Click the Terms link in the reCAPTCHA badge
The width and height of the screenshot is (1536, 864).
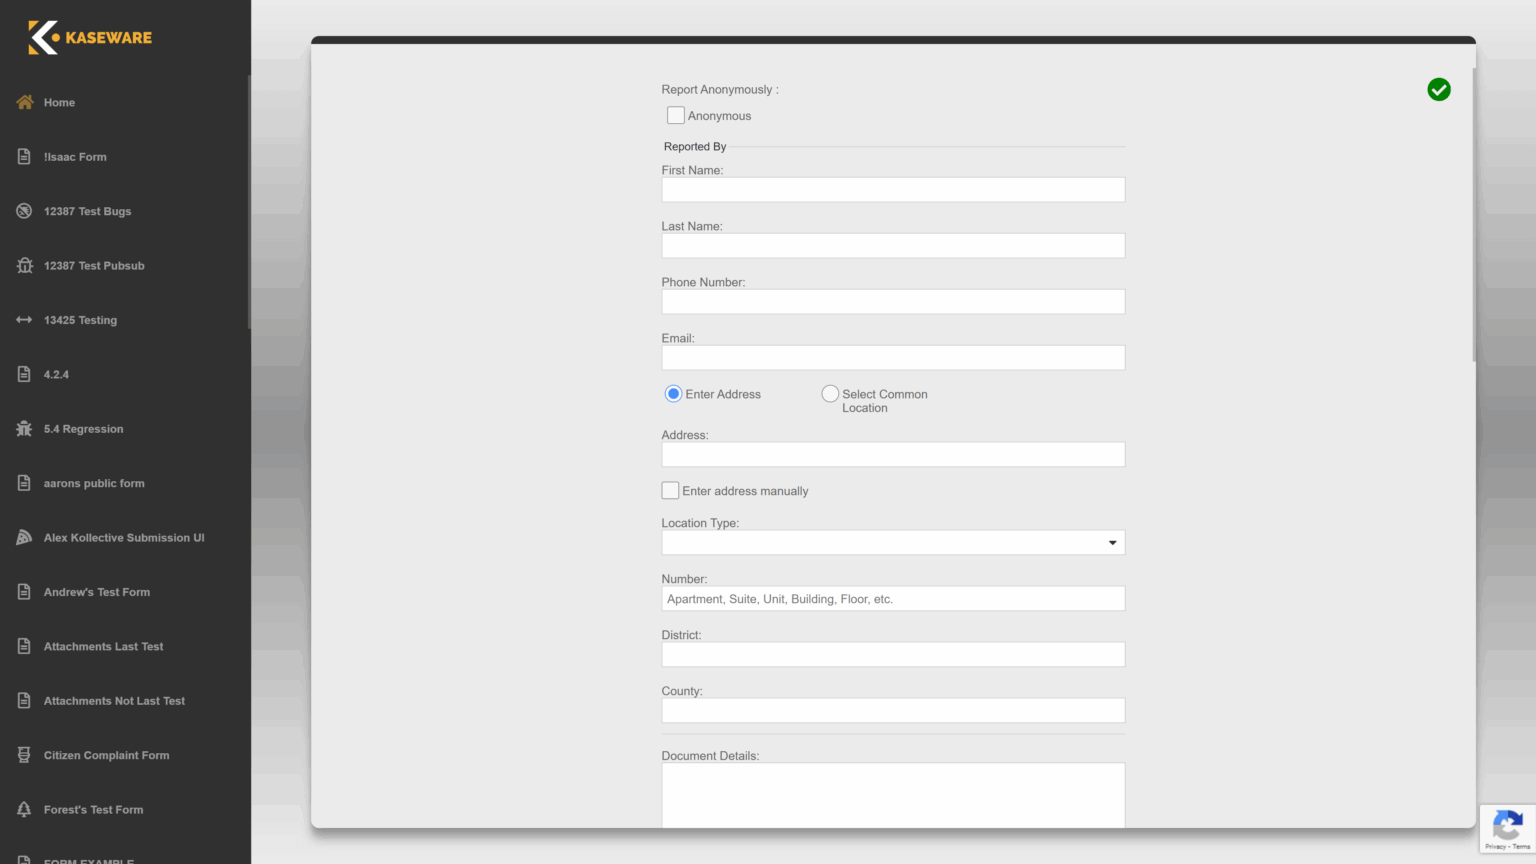[x=1522, y=846]
